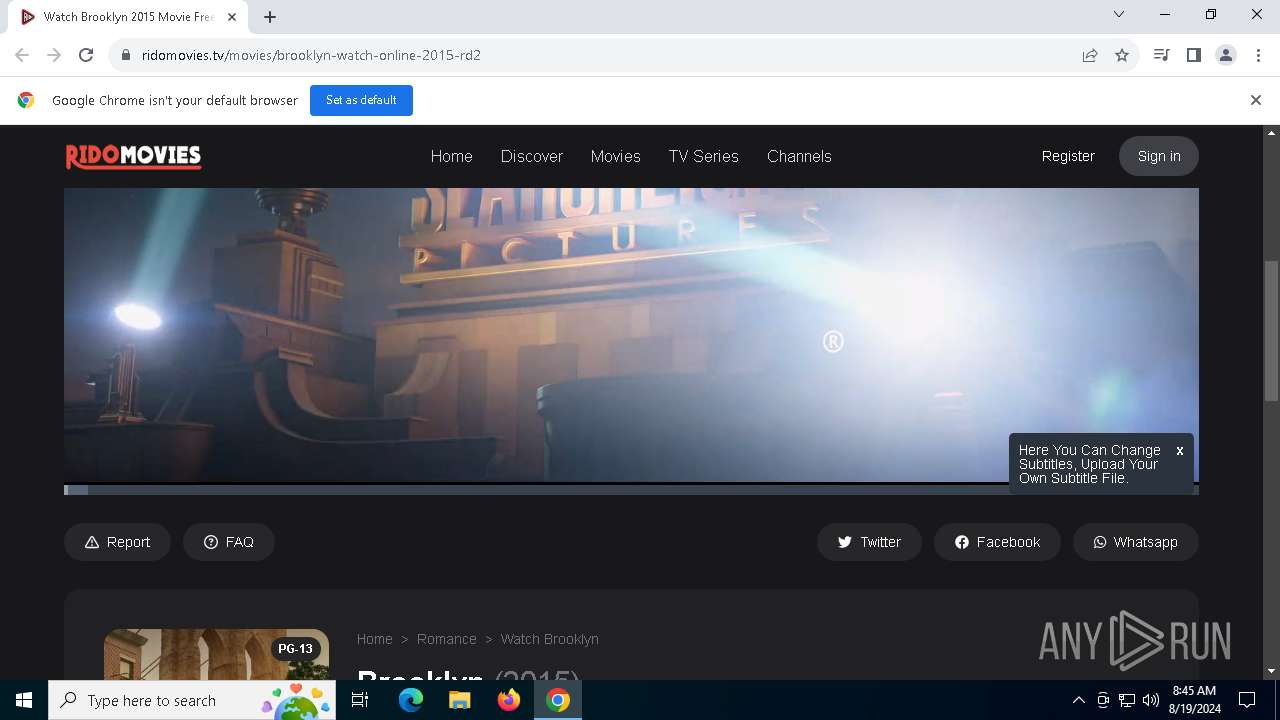Open the network tray icon
Image resolution: width=1280 pixels, height=720 pixels.
click(1127, 700)
